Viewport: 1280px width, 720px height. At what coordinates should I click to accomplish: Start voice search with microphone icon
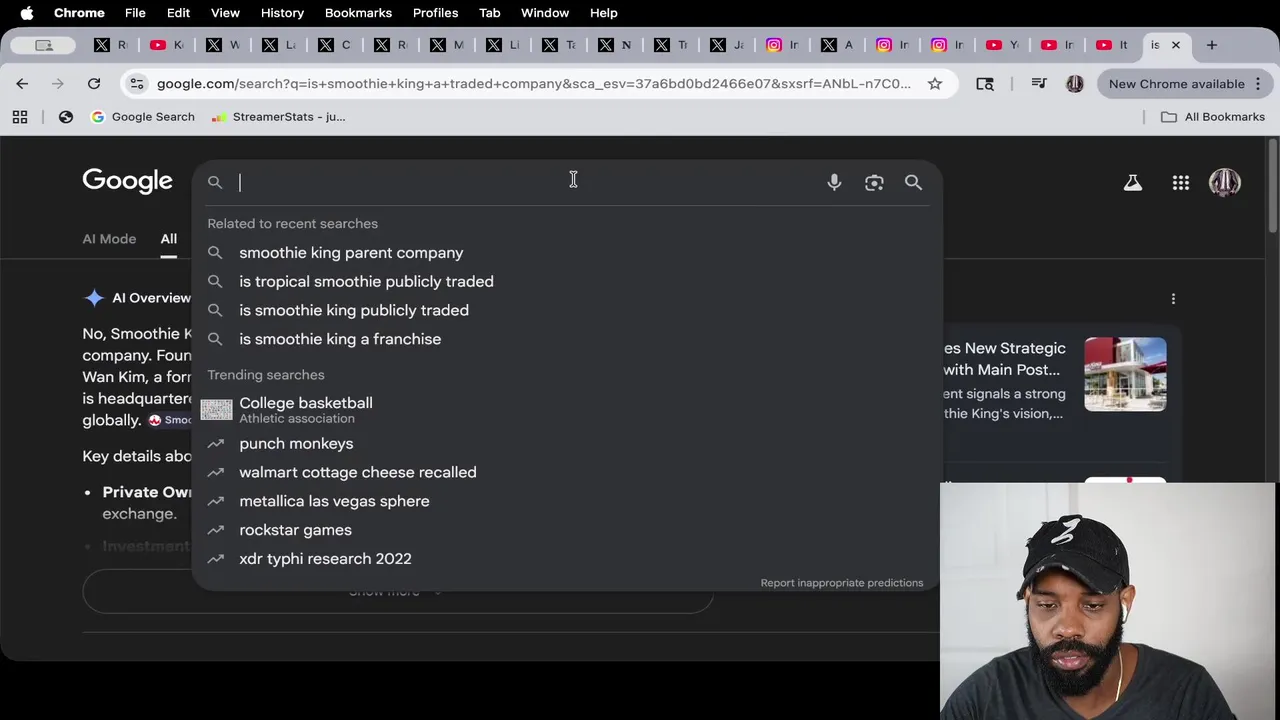pyautogui.click(x=834, y=182)
